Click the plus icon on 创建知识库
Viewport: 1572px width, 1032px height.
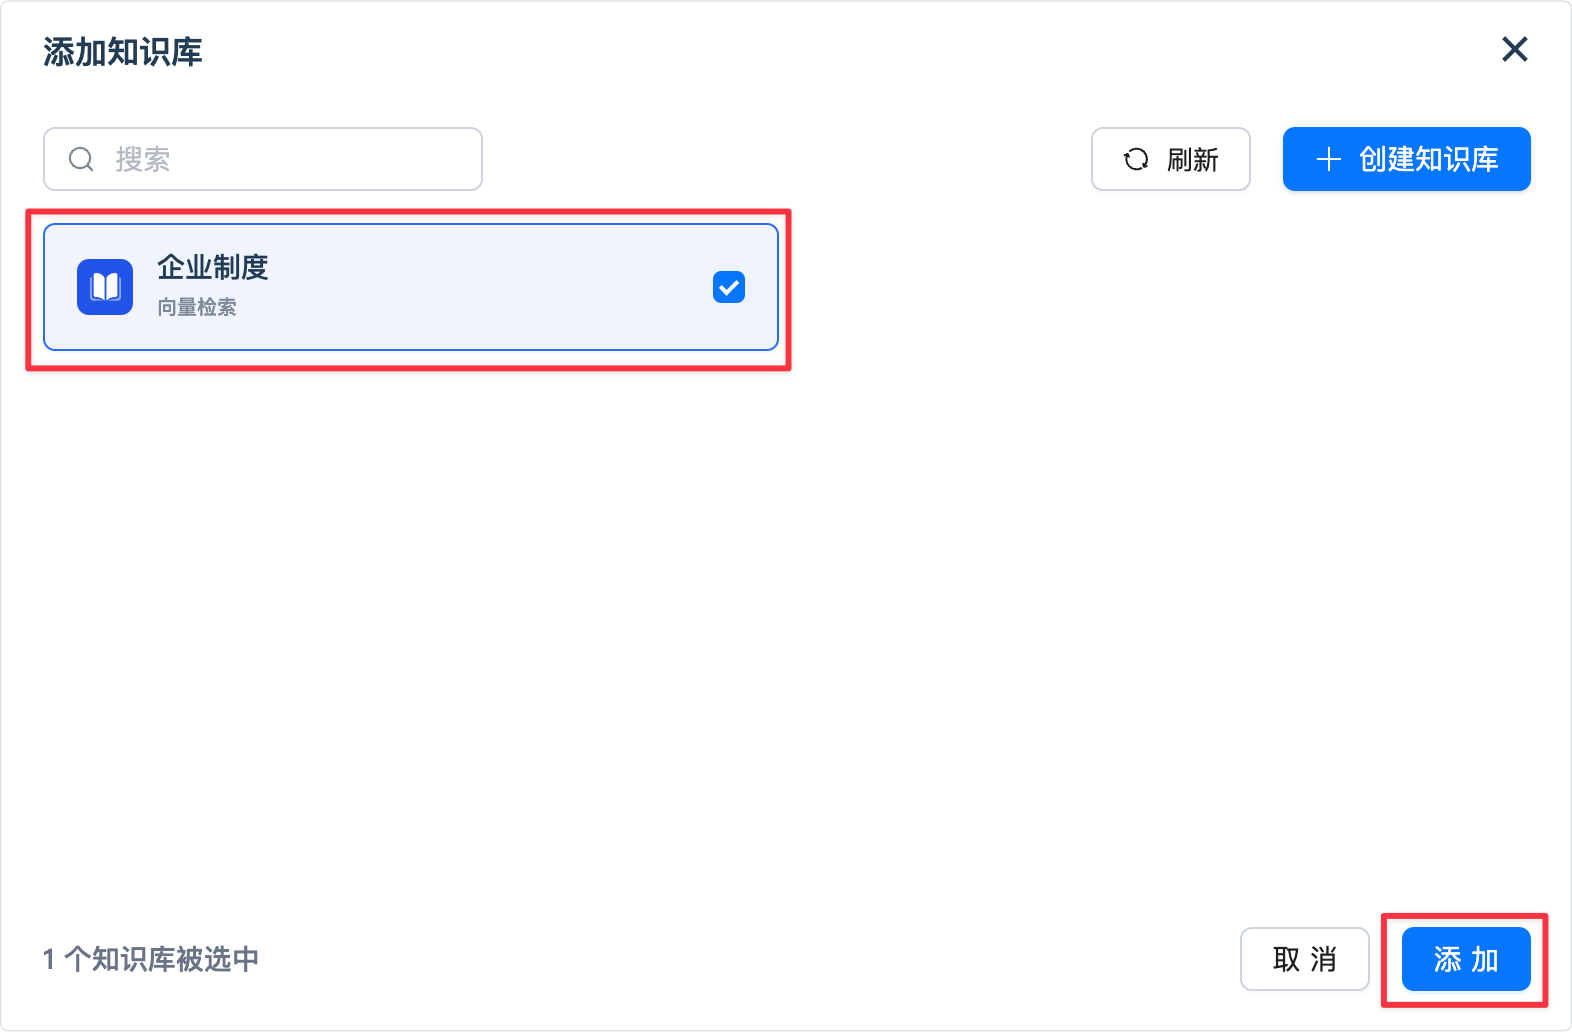1329,159
